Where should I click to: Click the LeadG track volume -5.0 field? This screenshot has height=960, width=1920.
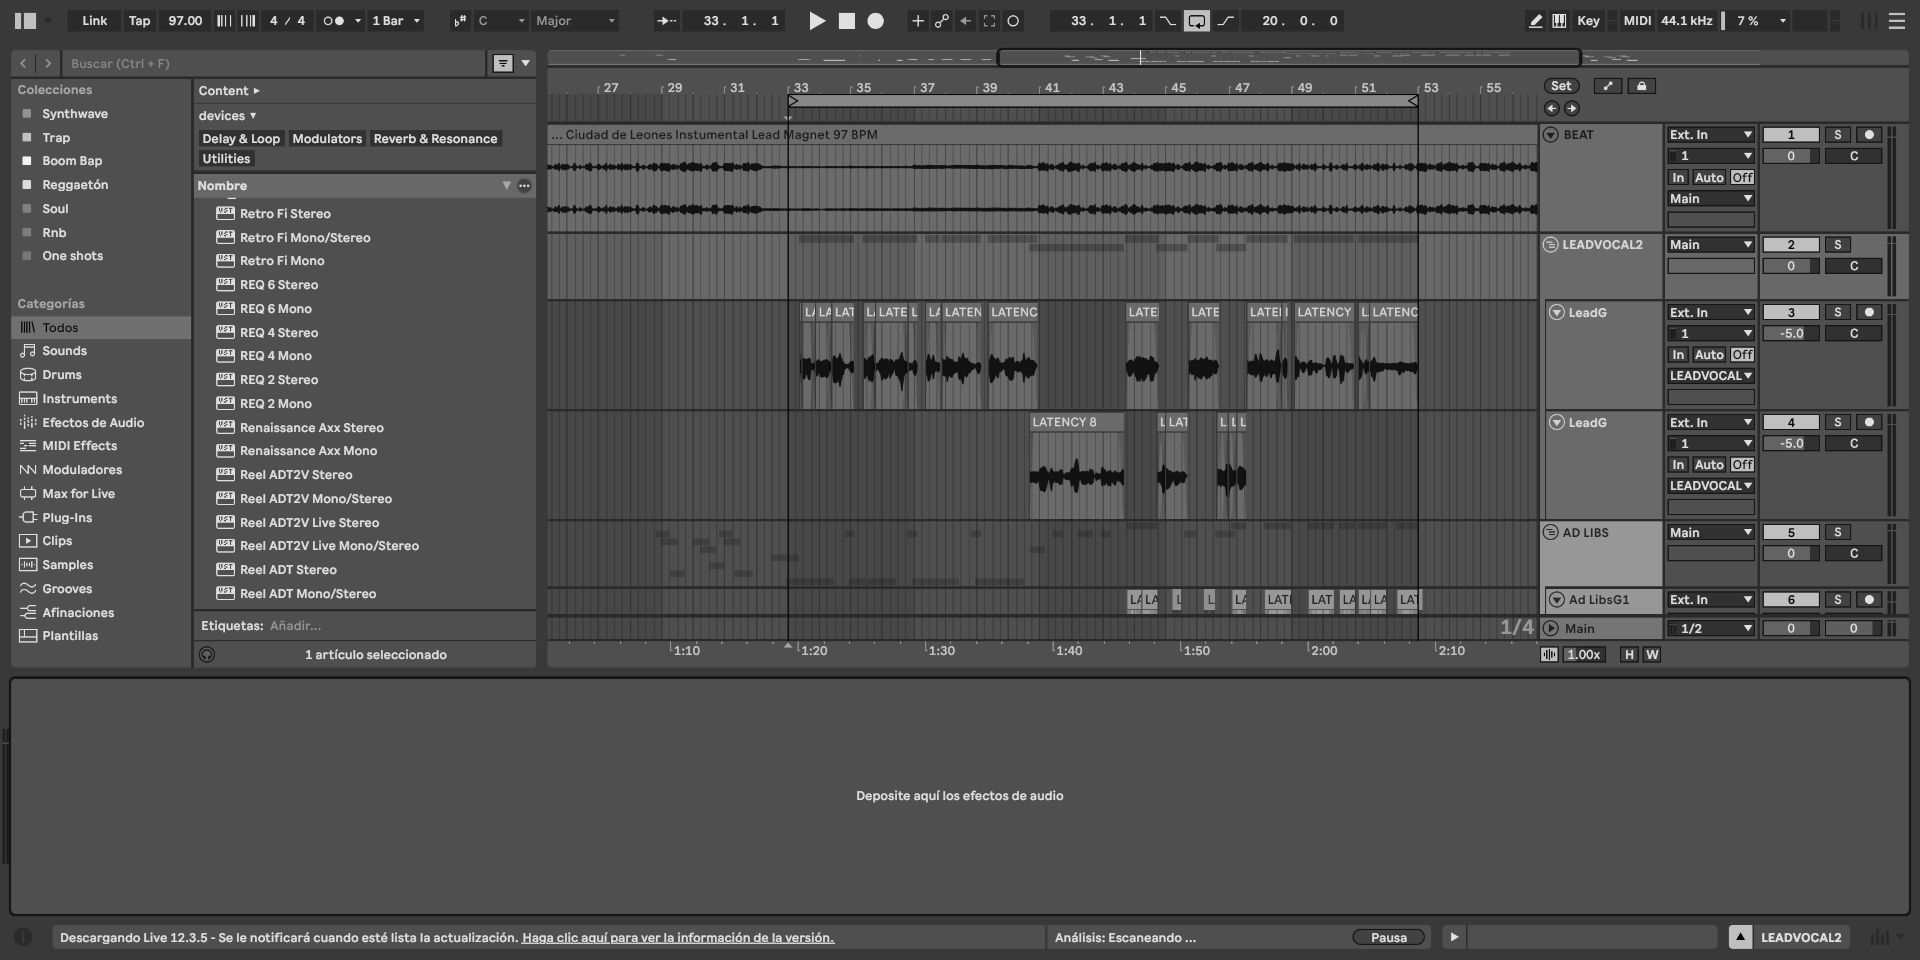pyautogui.click(x=1790, y=334)
